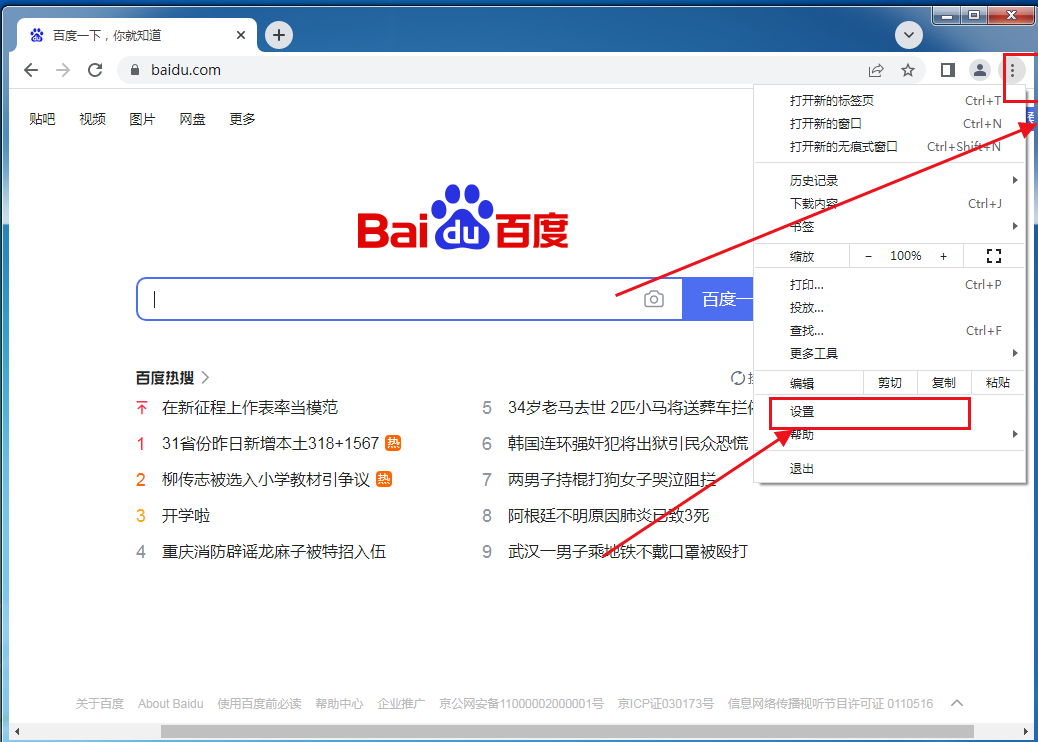This screenshot has height=742, width=1038.
Task: Open 使用百度前必读 footer link
Action: (260, 704)
